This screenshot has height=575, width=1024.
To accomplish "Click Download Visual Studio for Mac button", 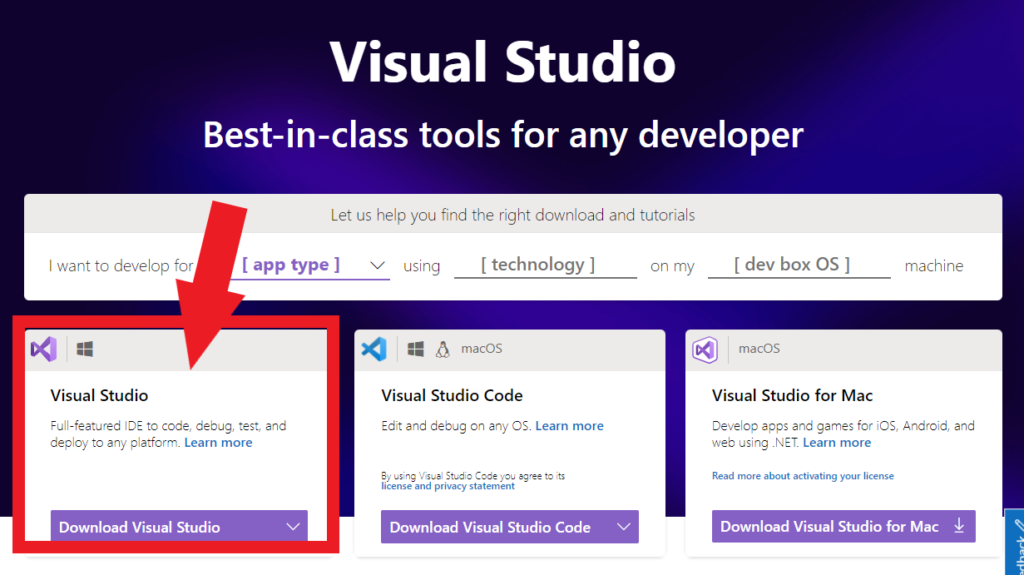I will pyautogui.click(x=829, y=526).
